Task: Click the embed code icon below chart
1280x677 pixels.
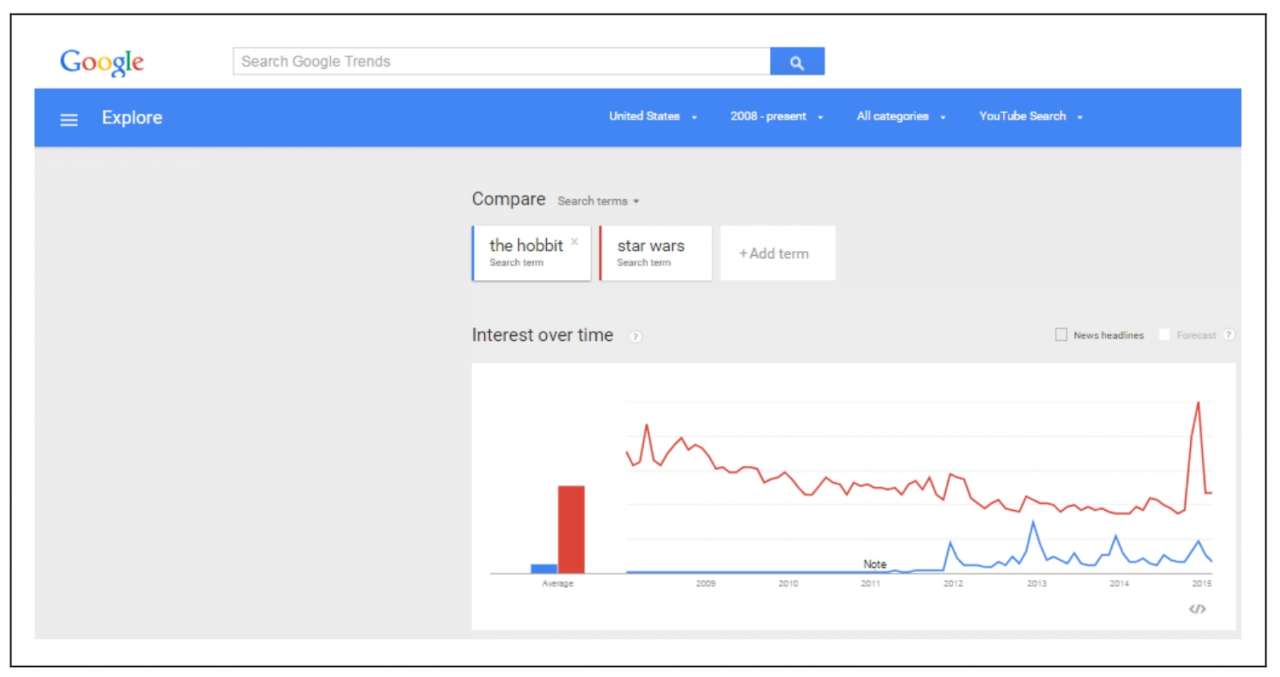Action: point(1197,609)
